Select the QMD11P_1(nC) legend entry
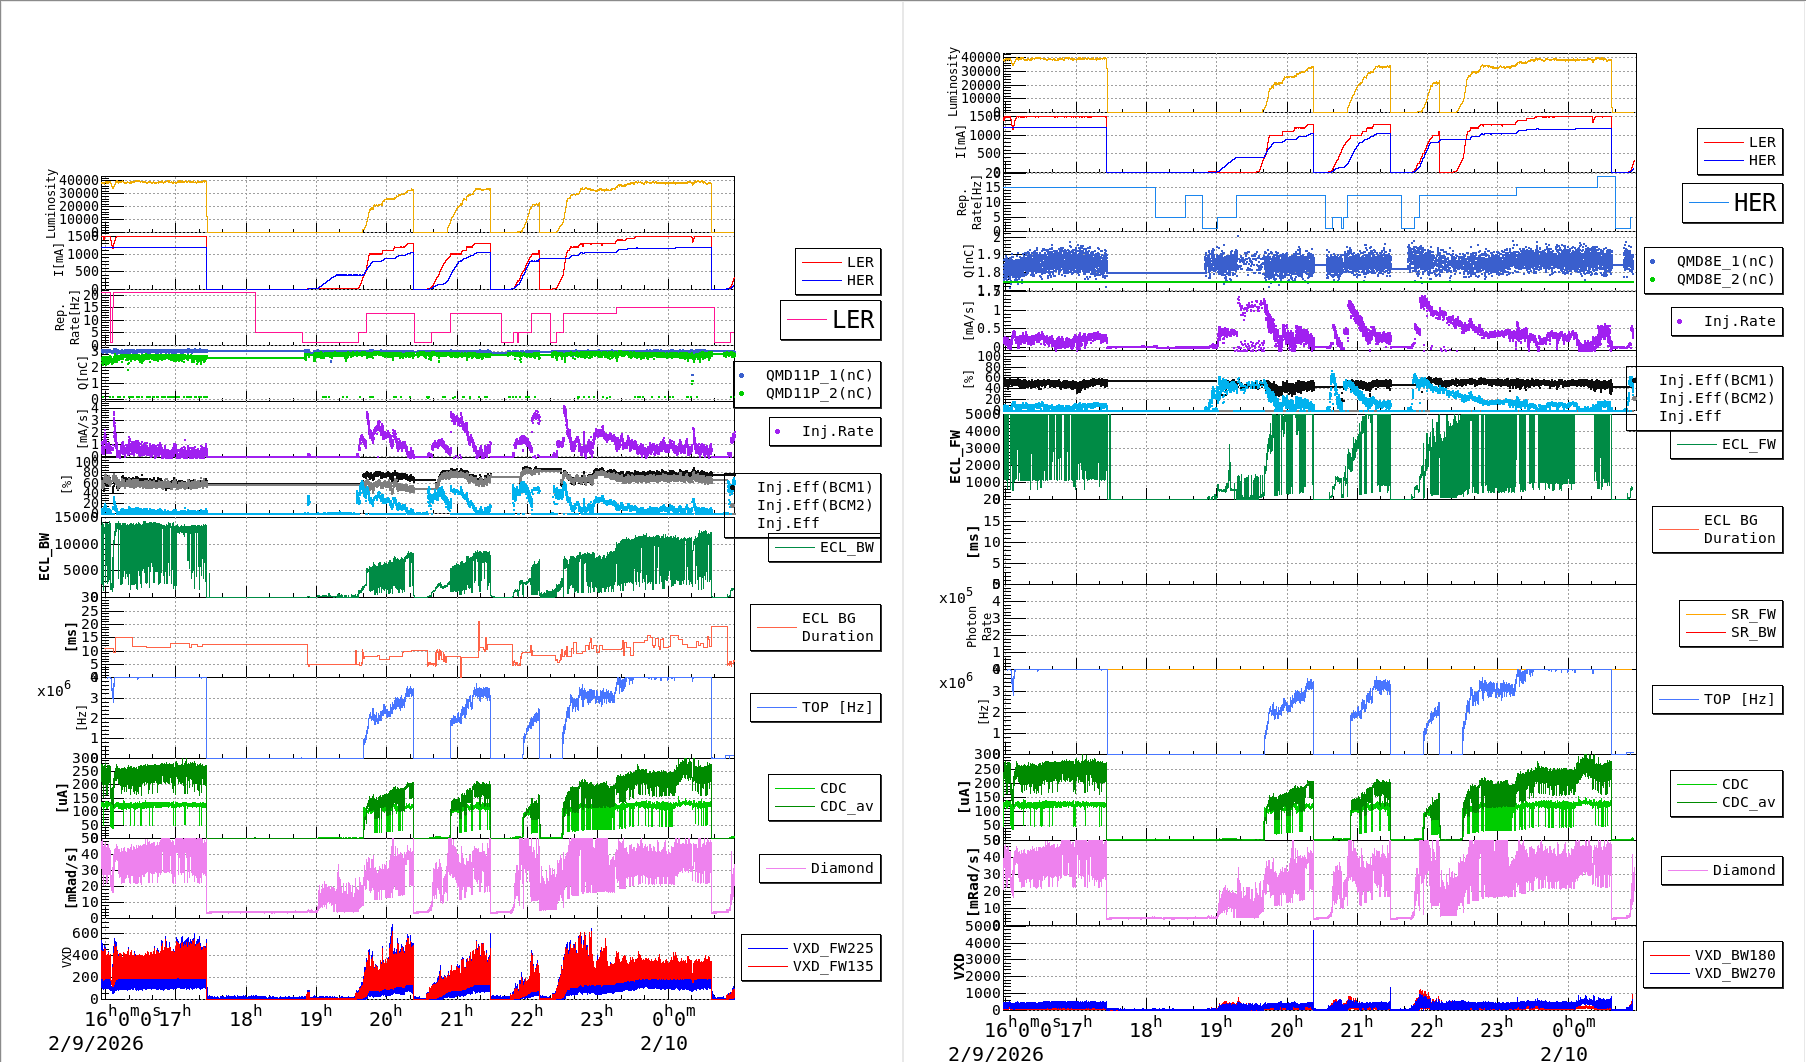The width and height of the screenshot is (1806, 1062). tap(818, 375)
